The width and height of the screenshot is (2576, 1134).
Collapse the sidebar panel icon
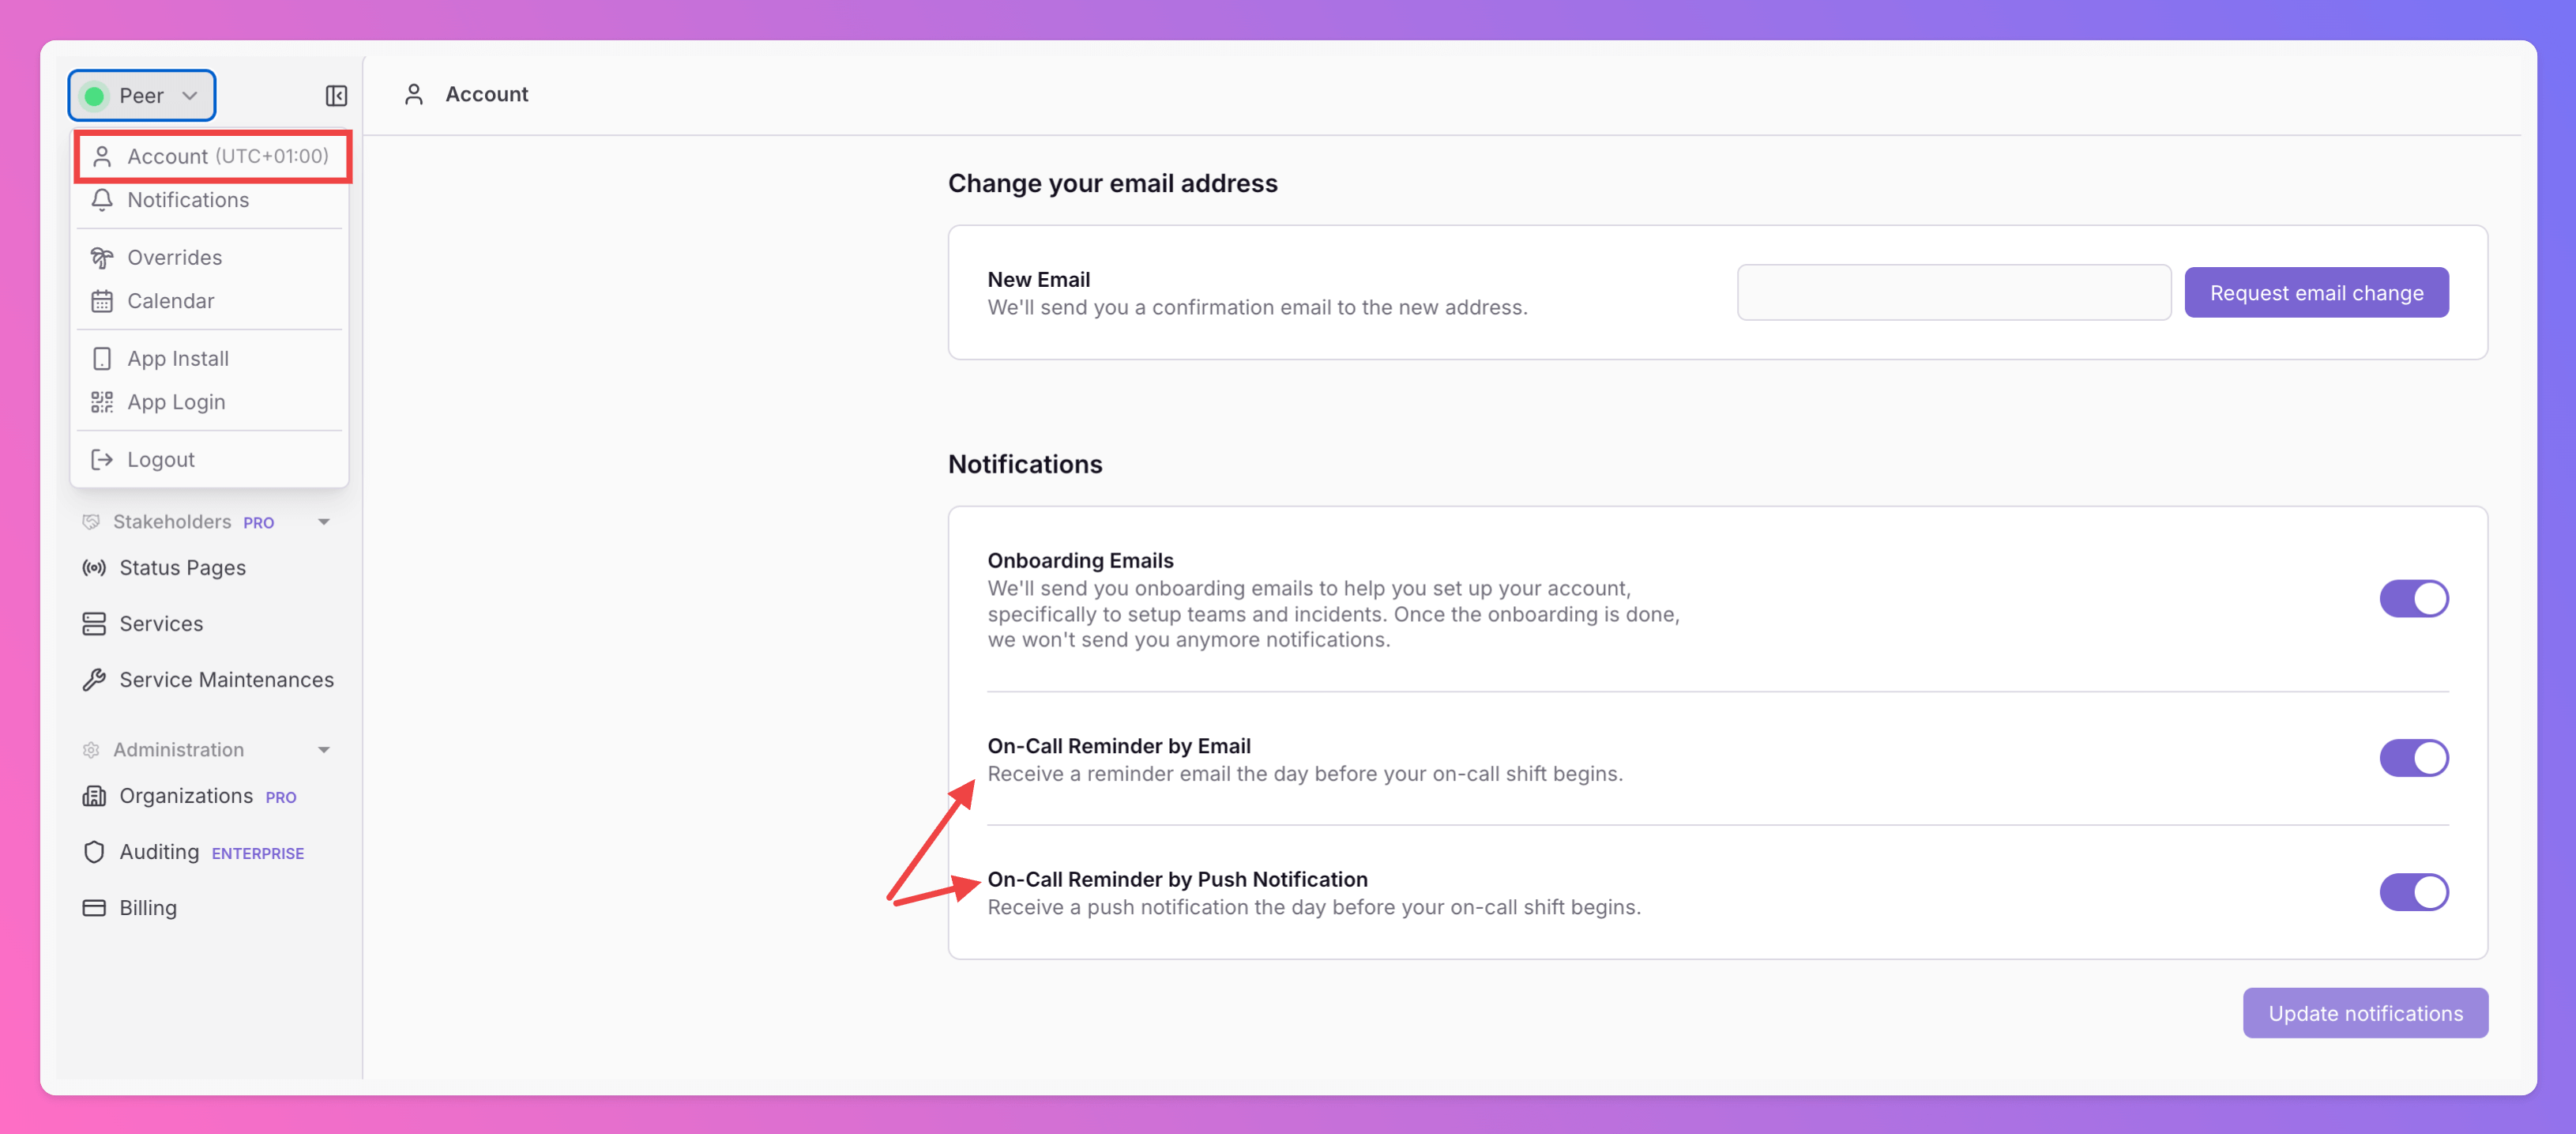tap(336, 96)
